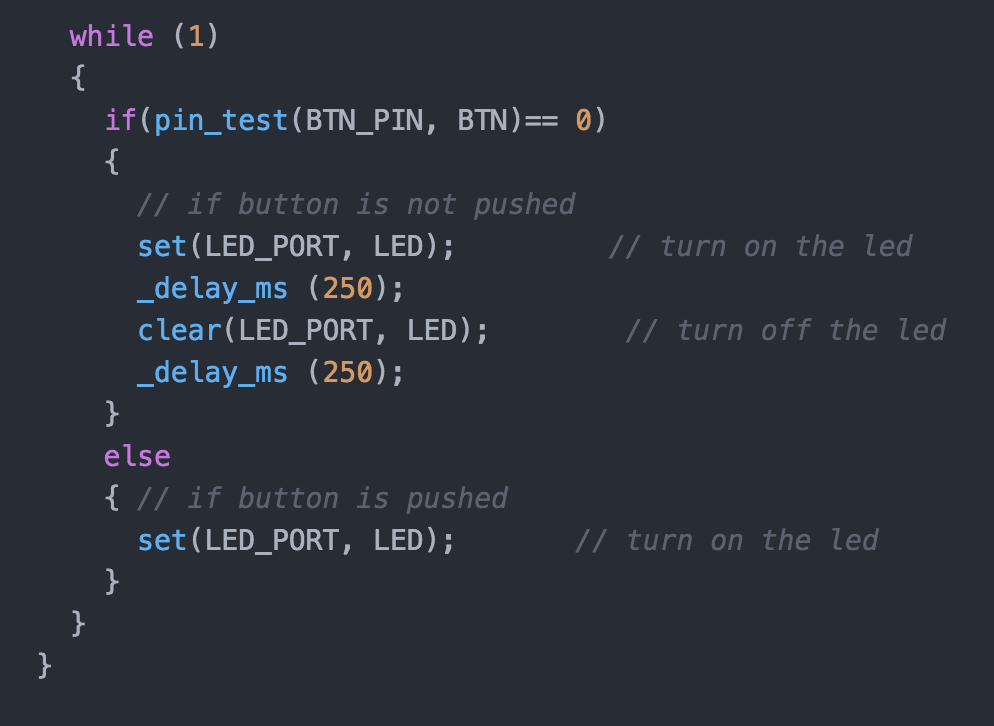Screen dimensions: 994x726
Task: Click the number 250 in first delay
Action: (x=347, y=288)
